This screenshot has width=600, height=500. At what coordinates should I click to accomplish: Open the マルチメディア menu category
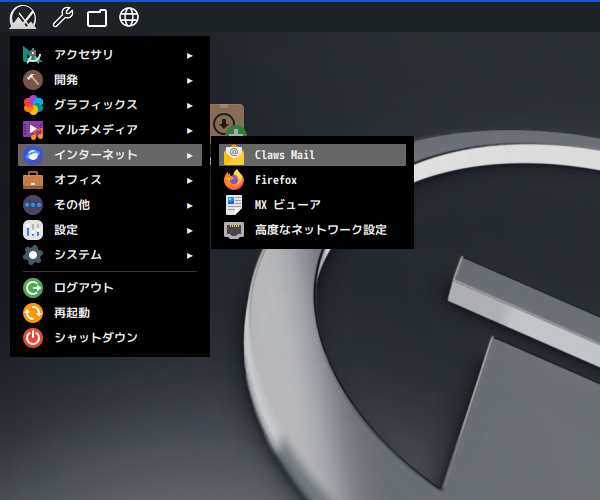pyautogui.click(x=110, y=130)
